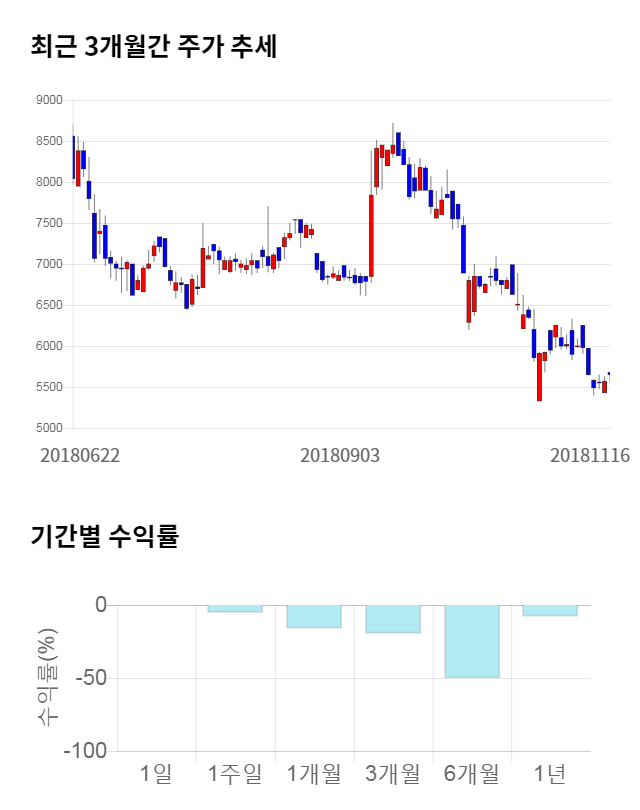Select the 6개월 axis label

point(471,773)
